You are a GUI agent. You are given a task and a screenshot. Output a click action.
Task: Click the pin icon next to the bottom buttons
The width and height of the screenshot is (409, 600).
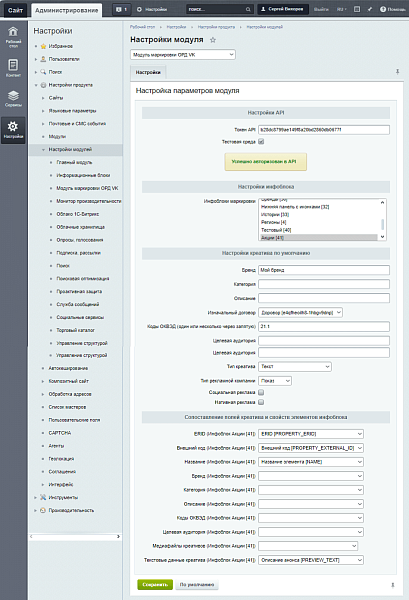tap(393, 585)
